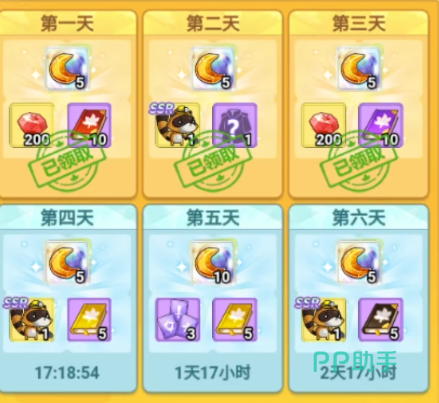Tap the red gem 200 in 第三天
The image size is (439, 403).
[323, 125]
